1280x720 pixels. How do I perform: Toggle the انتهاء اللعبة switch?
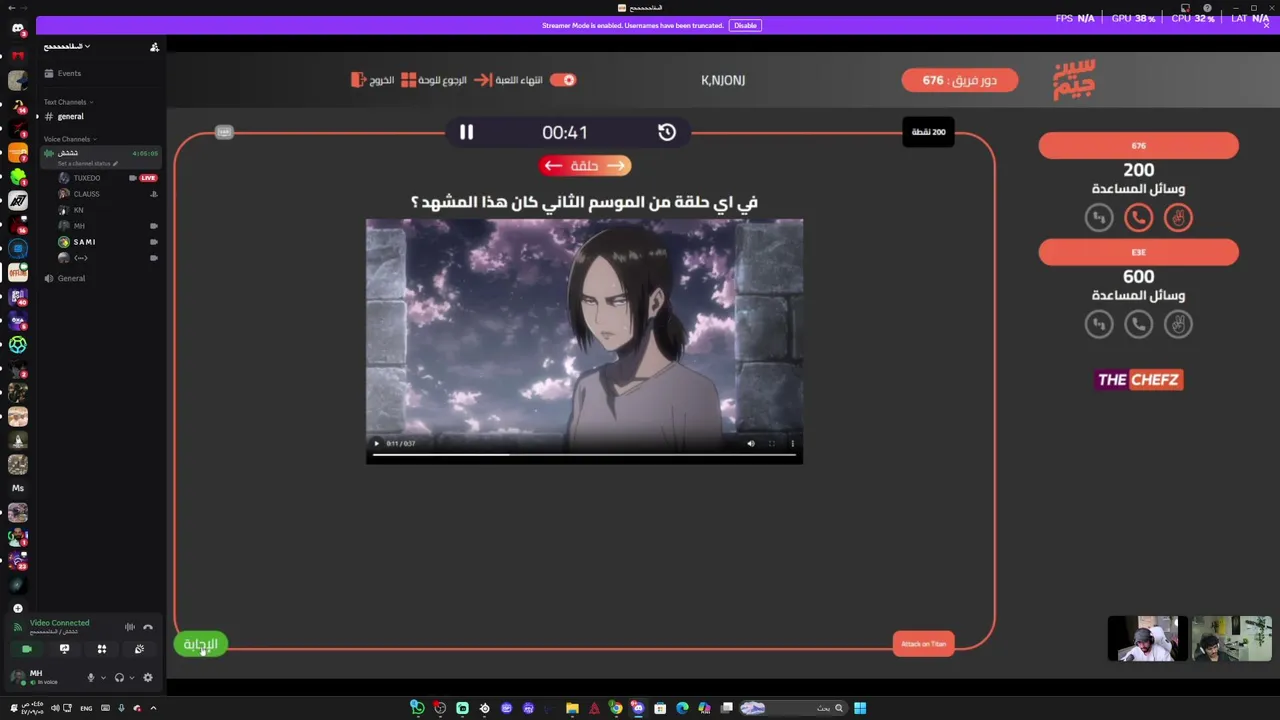click(563, 80)
